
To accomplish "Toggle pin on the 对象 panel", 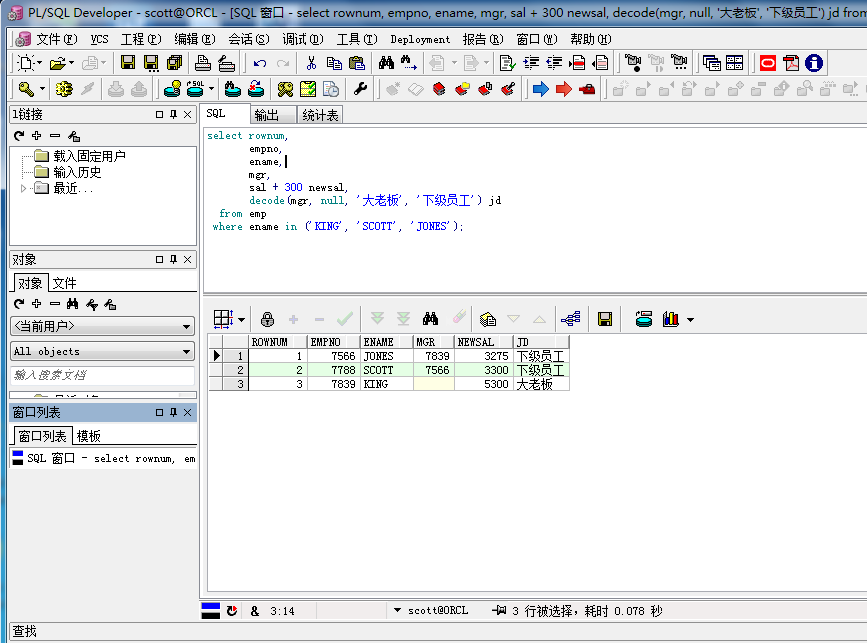I will [x=174, y=259].
